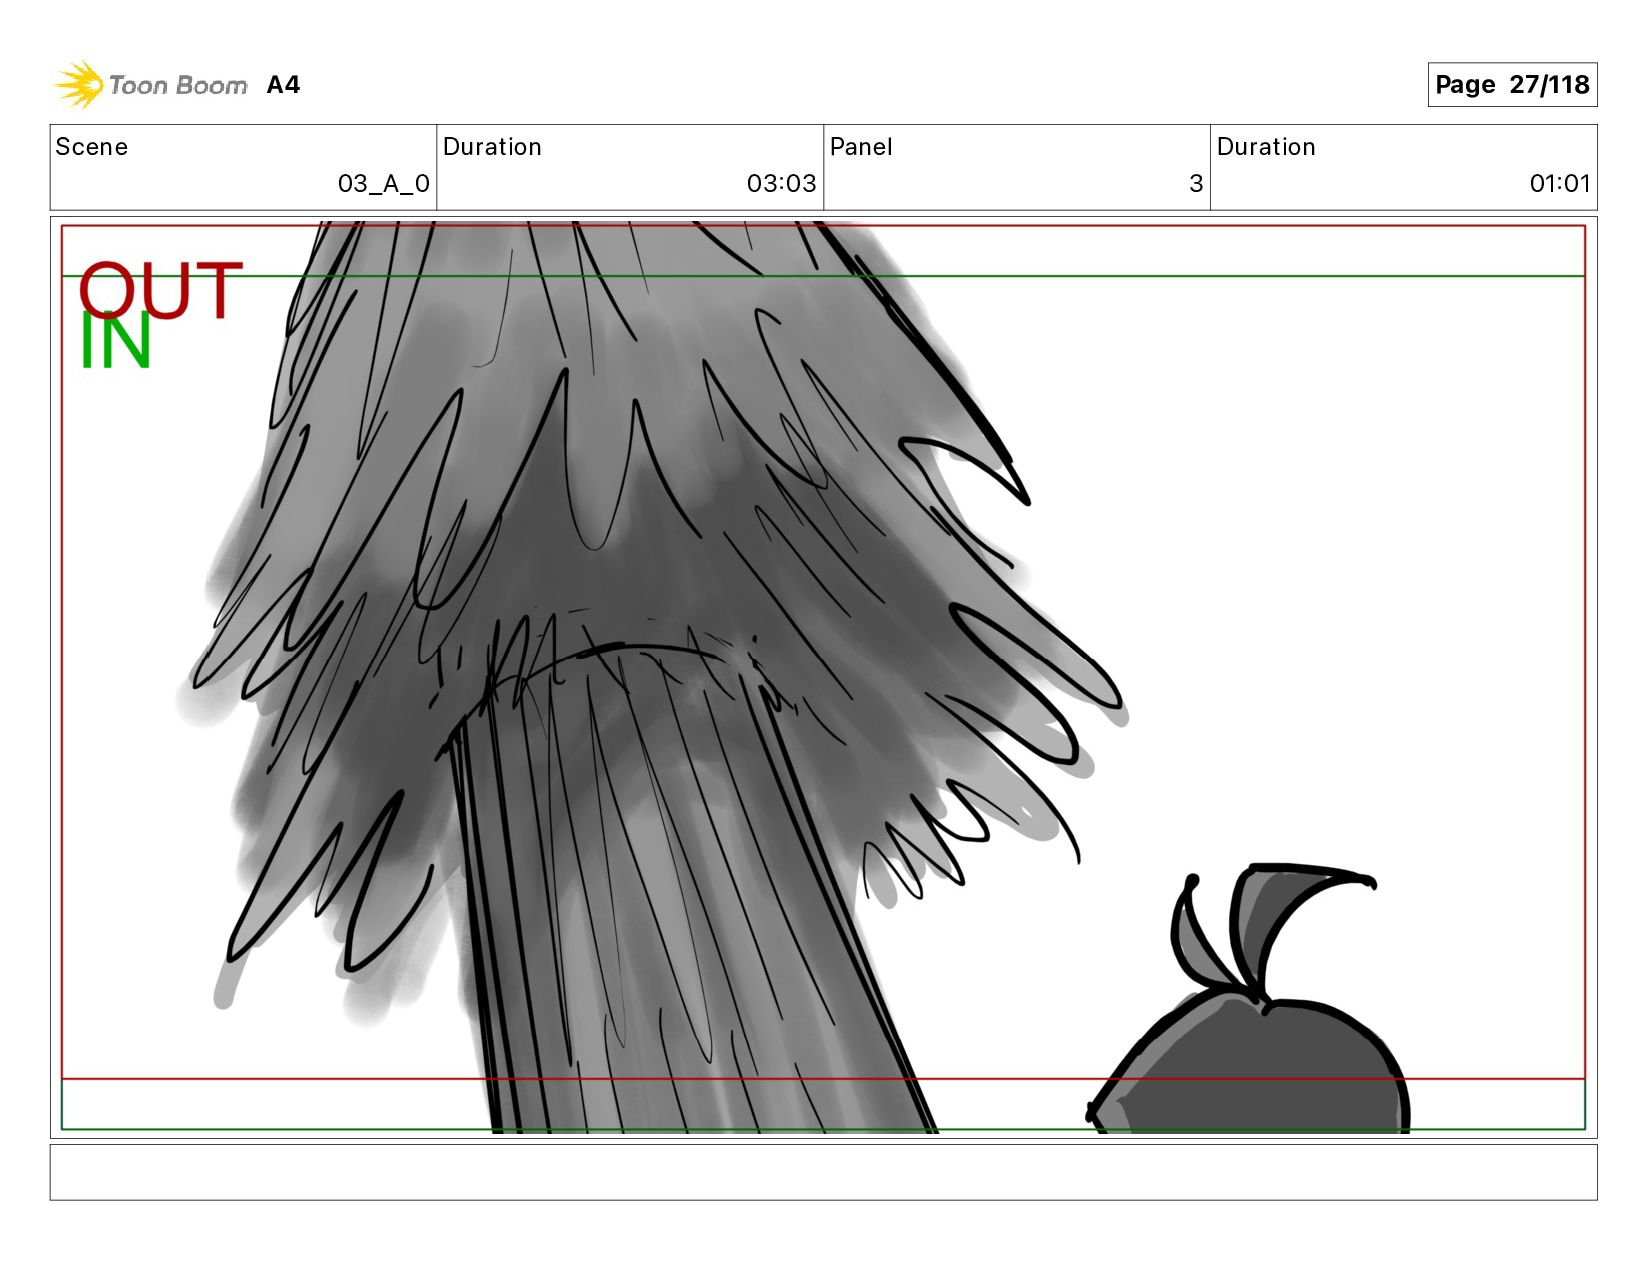Click the 'Panel' header label
The width and height of the screenshot is (1650, 1275).
pyautogui.click(x=861, y=147)
